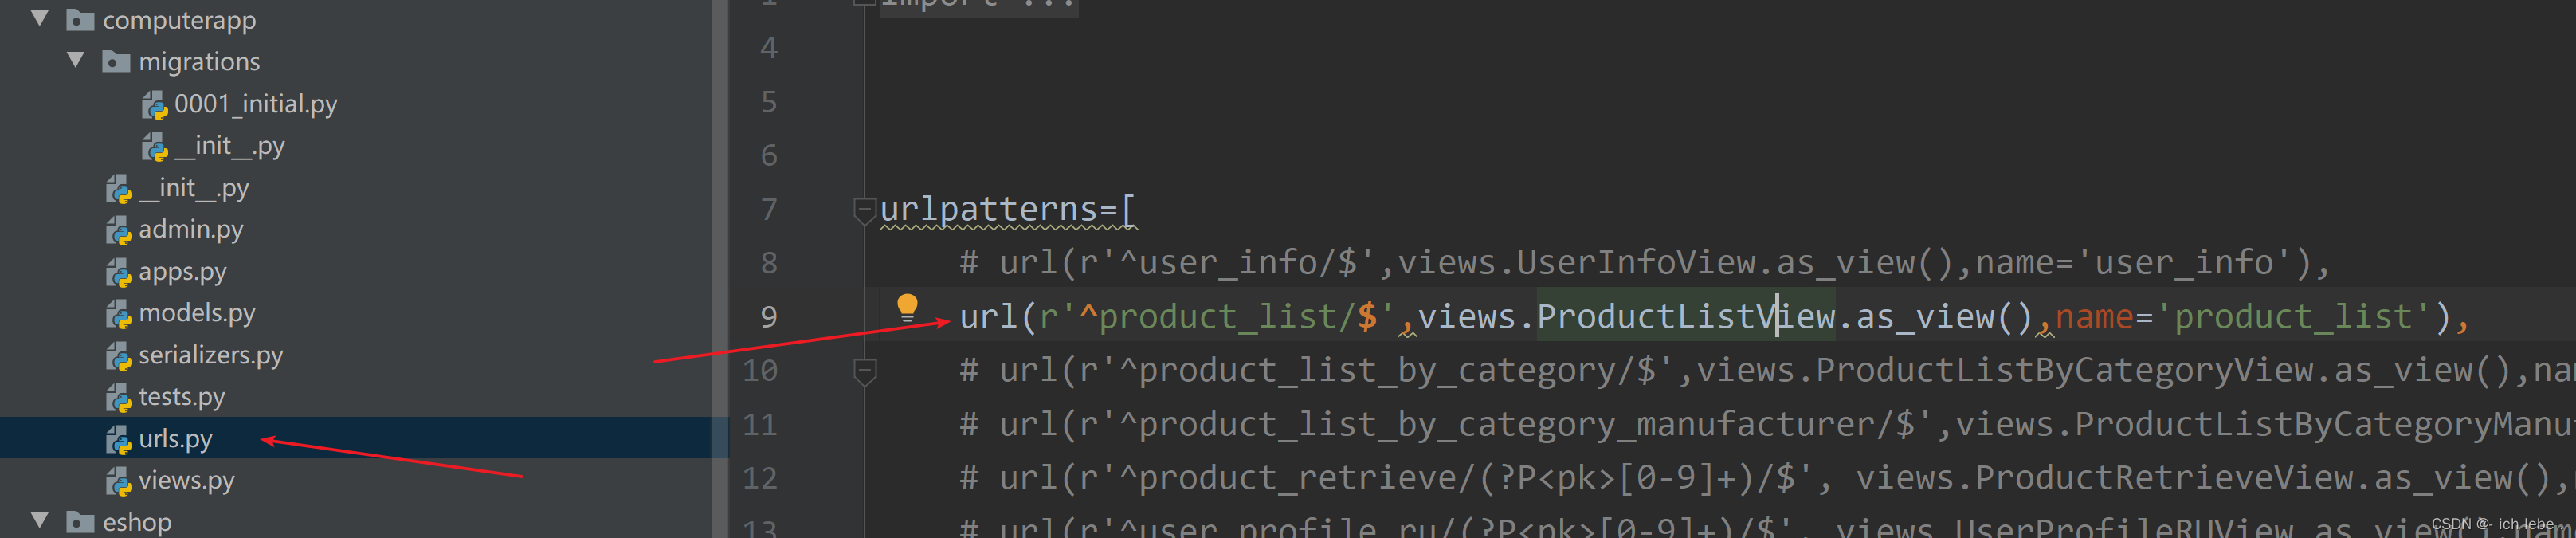Click the commented product_list_by_category_manufacturer line
The image size is (2576, 538).
[1767, 424]
